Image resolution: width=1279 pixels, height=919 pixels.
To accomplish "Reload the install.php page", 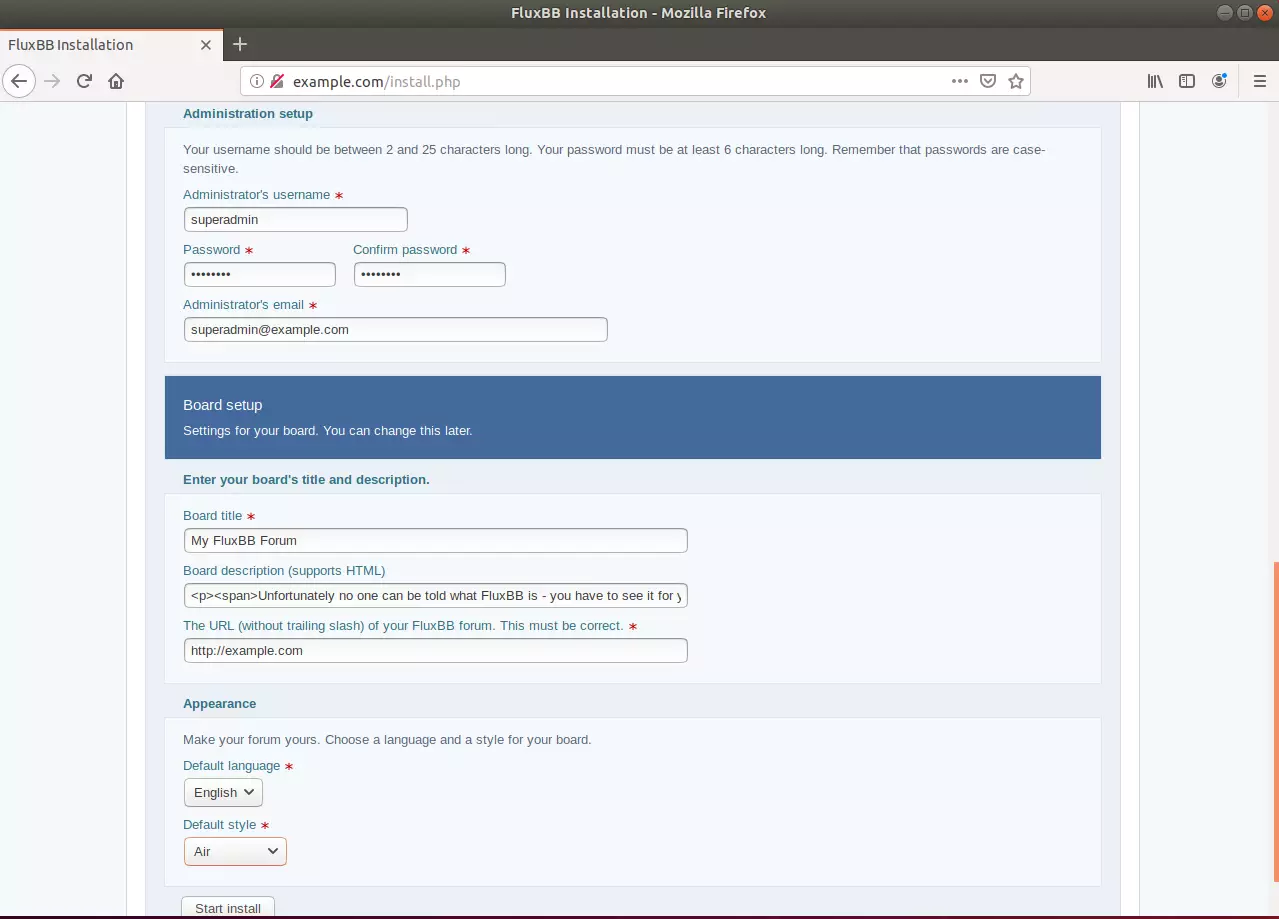I will pos(84,81).
